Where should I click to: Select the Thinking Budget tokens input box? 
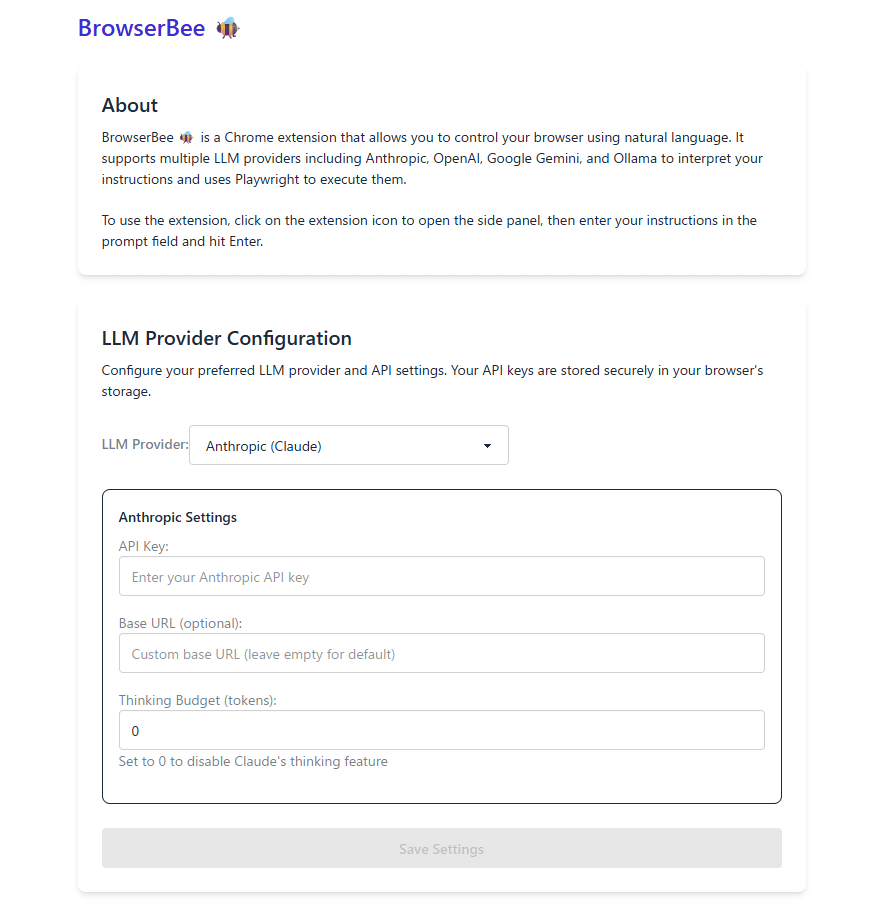point(441,731)
